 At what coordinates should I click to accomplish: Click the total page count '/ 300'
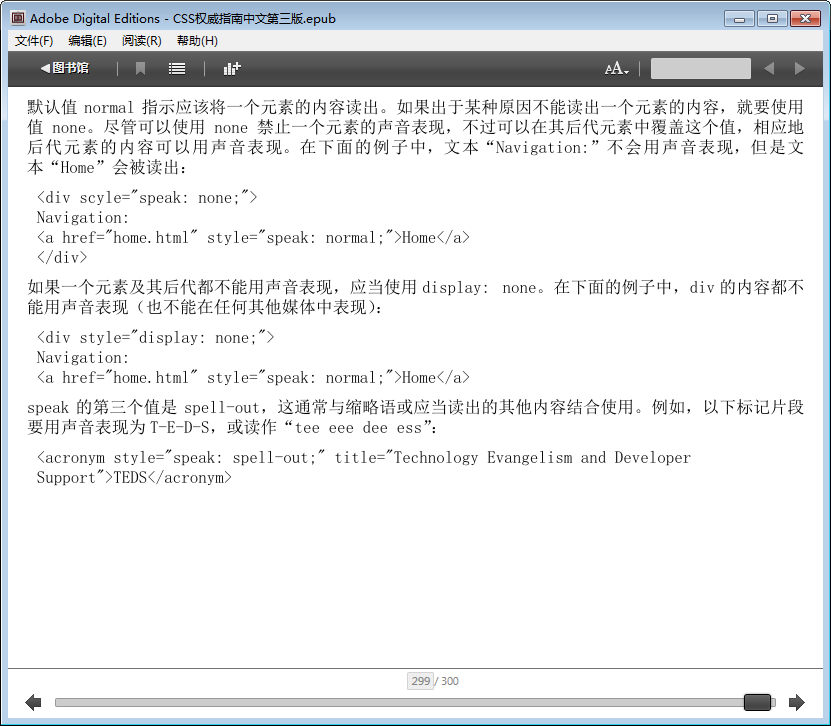(447, 681)
